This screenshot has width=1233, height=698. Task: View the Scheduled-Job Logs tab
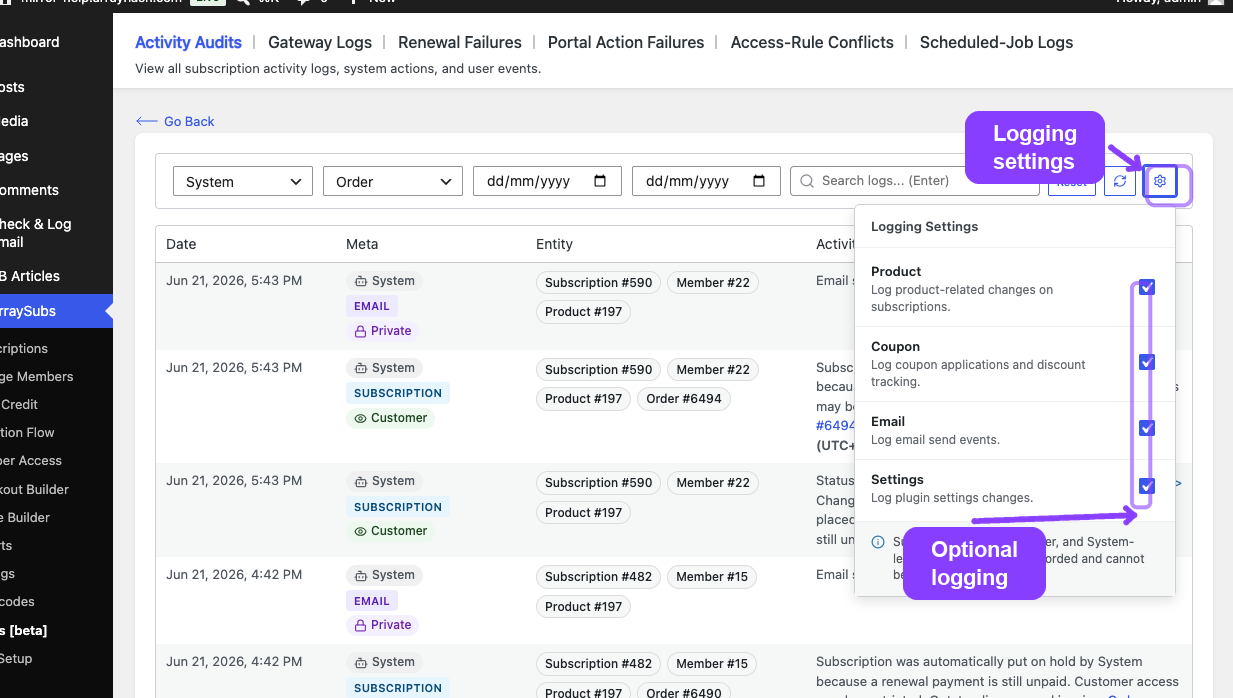click(x=996, y=42)
